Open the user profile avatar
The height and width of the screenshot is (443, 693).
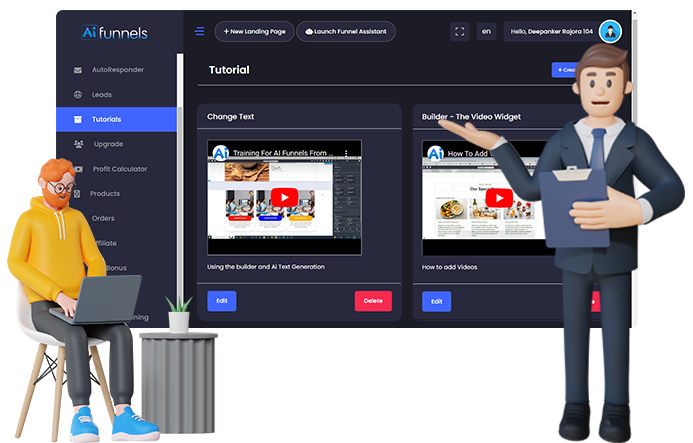pos(610,31)
